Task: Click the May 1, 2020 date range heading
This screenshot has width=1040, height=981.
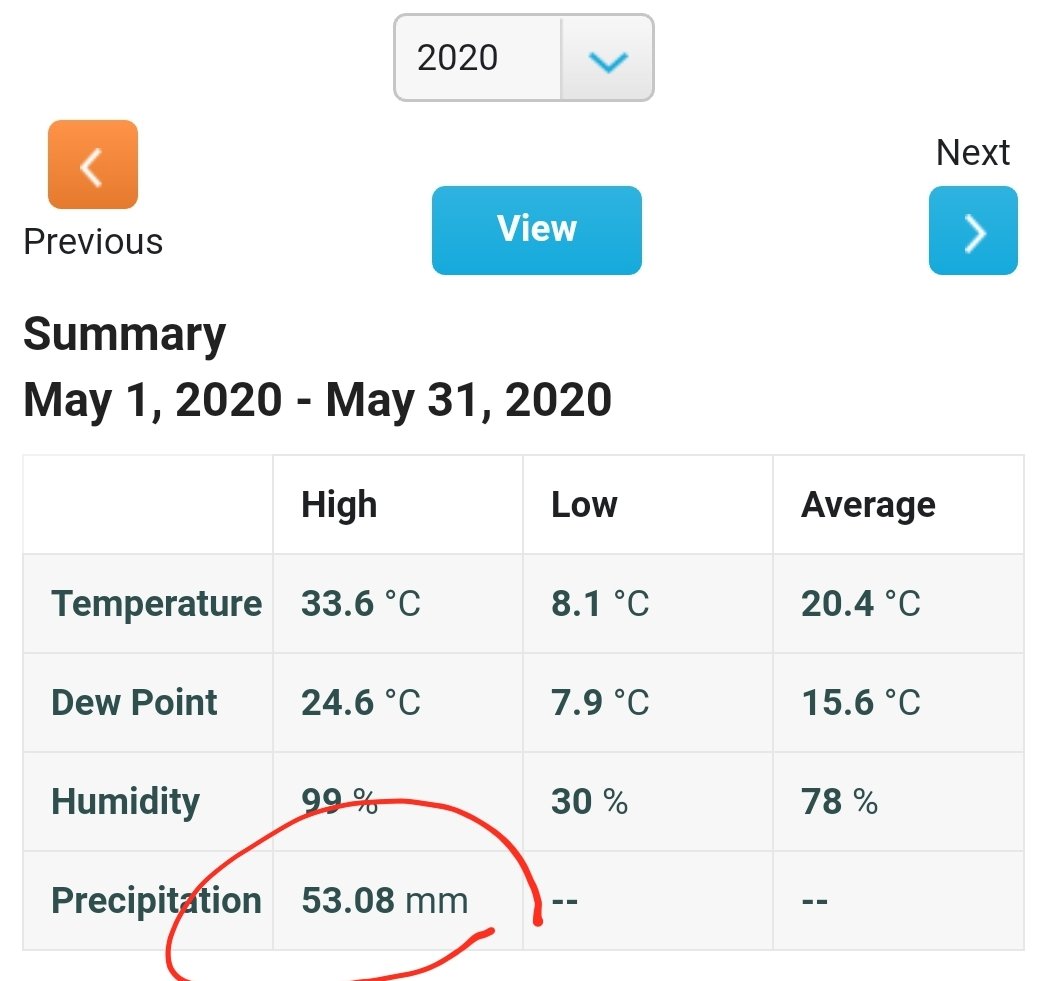Action: 318,400
